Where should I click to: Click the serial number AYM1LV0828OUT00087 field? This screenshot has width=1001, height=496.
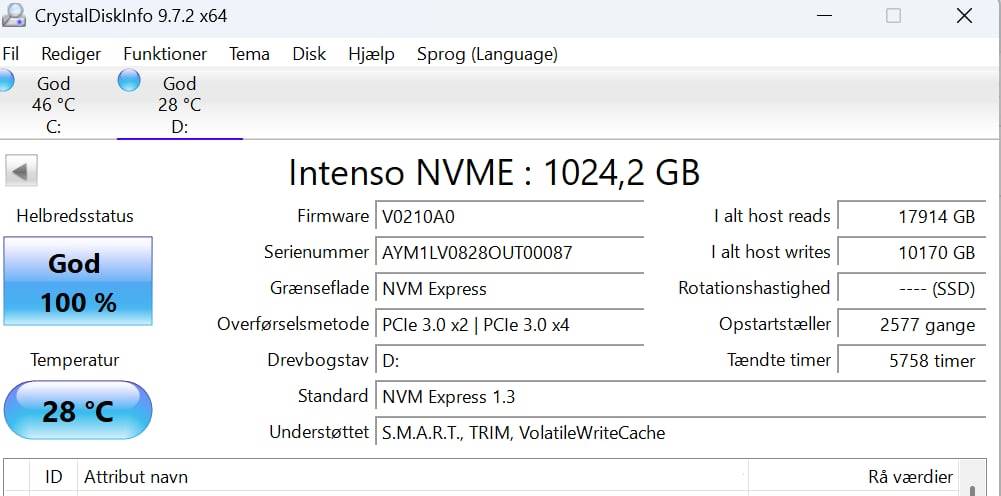(509, 253)
